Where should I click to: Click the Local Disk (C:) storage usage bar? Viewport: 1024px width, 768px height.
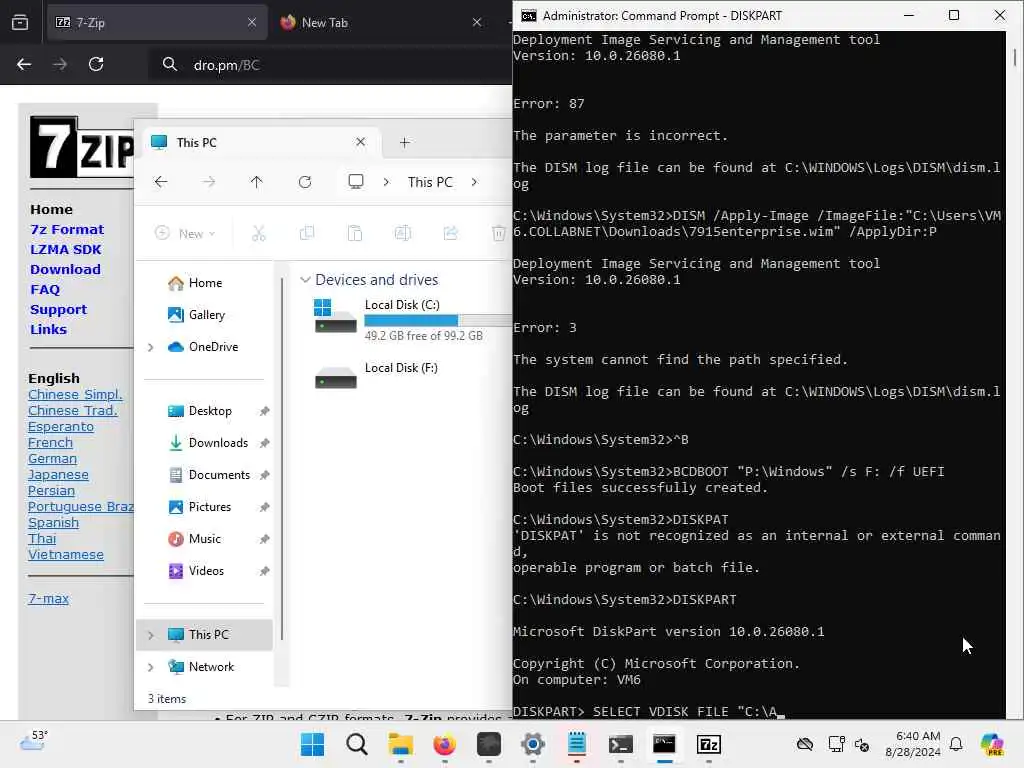(x=438, y=320)
